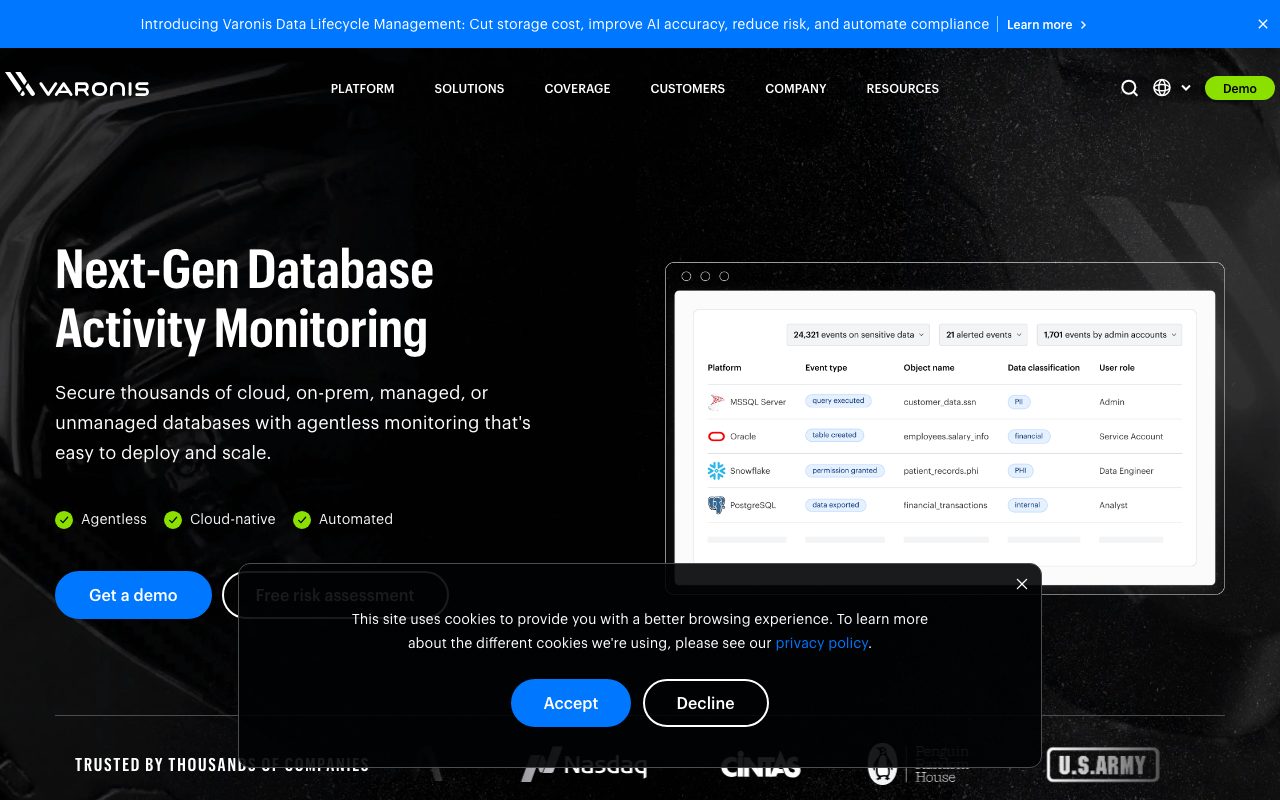1280x800 pixels.
Task: Open the '21 alerted events' dropdown
Action: coord(984,335)
